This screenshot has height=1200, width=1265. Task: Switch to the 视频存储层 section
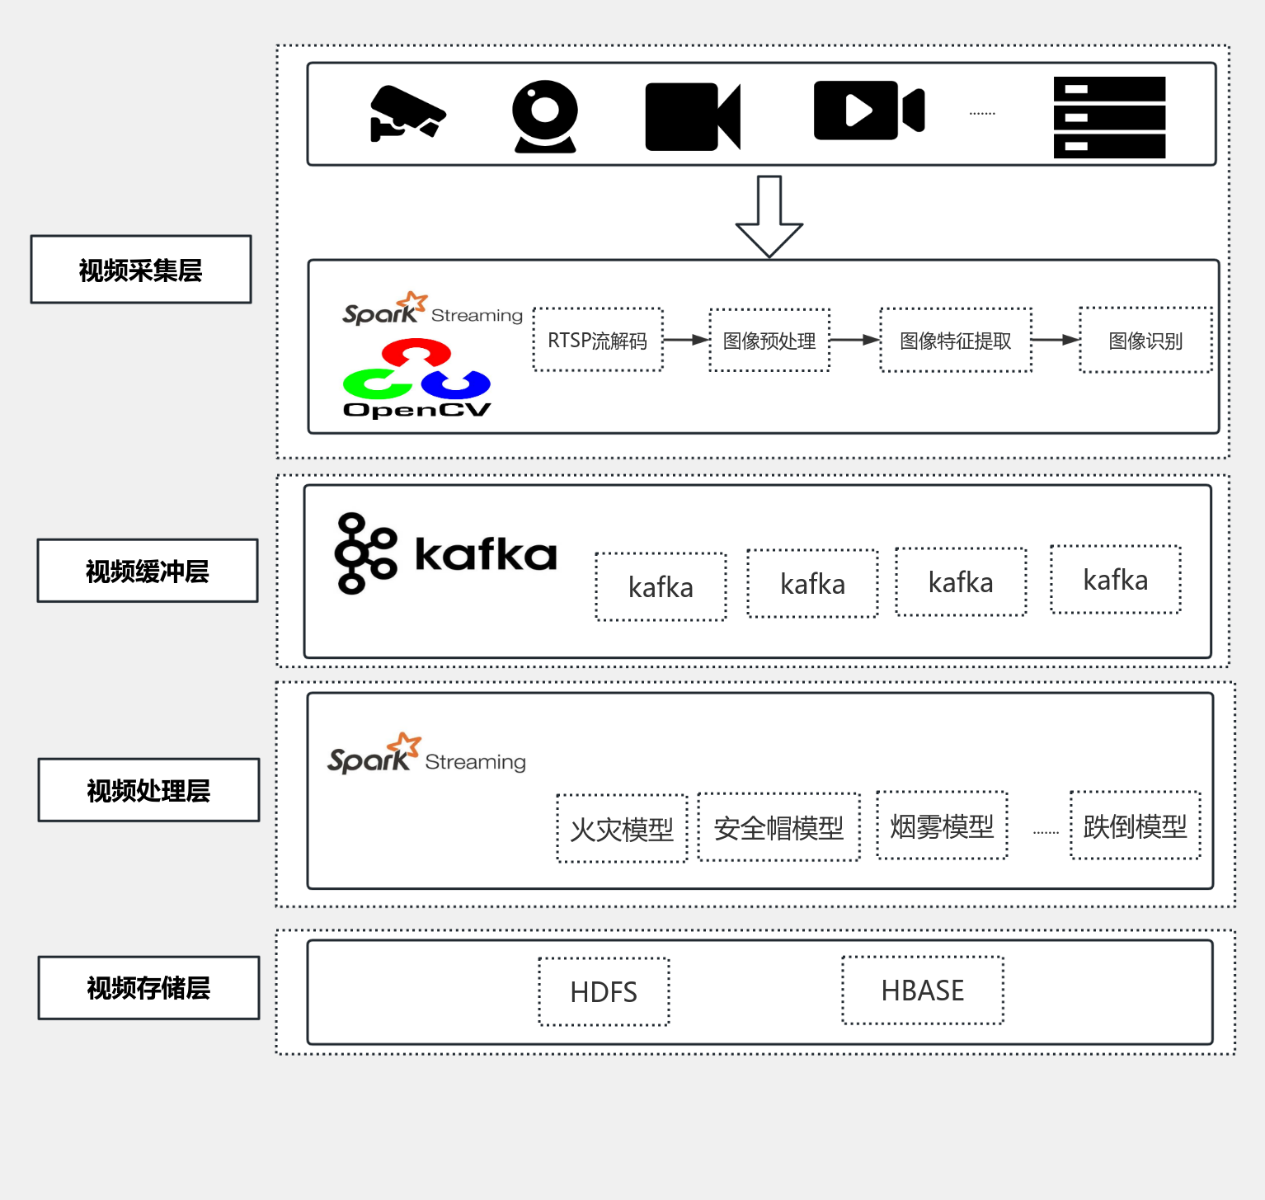tap(147, 987)
